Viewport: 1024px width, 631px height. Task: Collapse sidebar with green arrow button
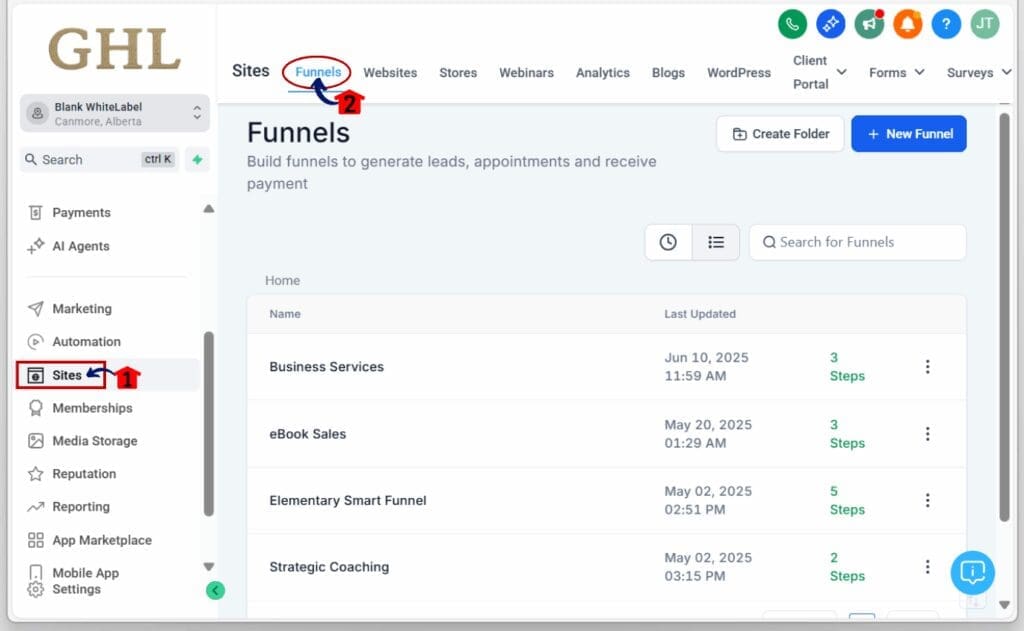pos(216,591)
